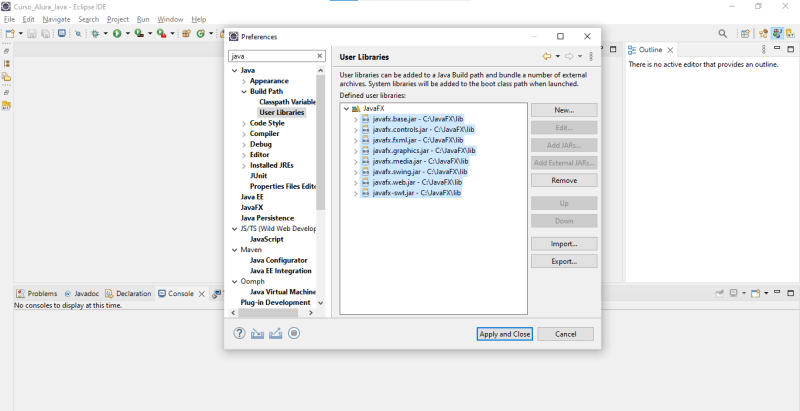Click the Run External Tools icon
The image size is (800, 411).
(x=161, y=34)
